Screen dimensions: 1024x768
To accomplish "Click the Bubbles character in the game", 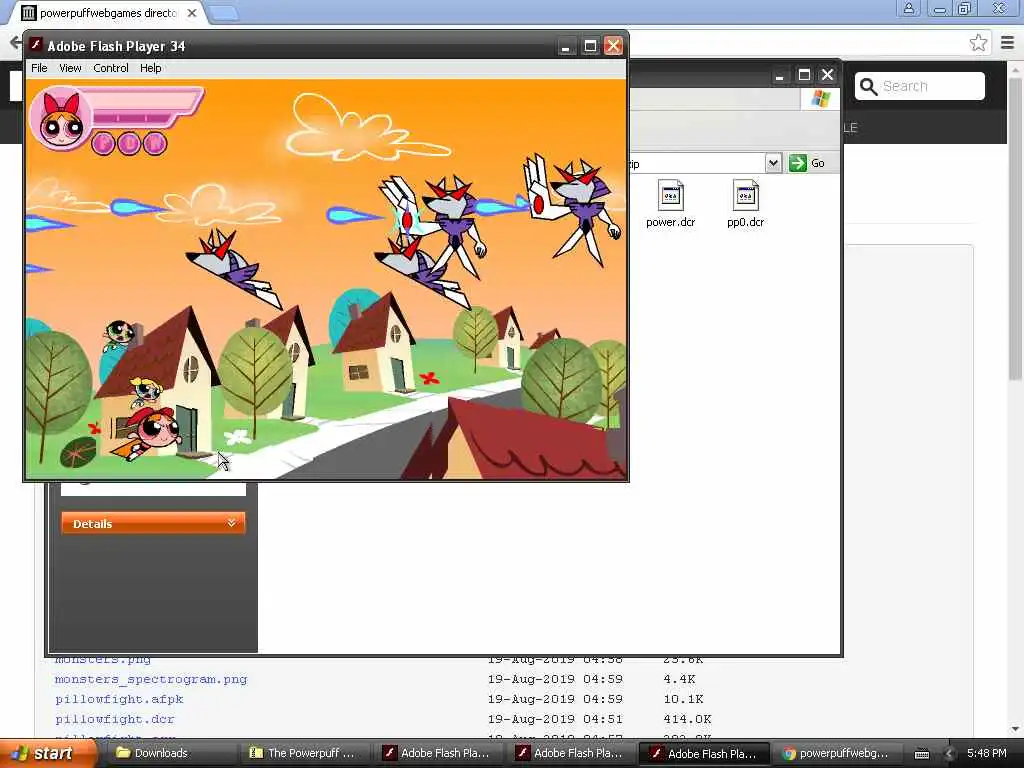I will tap(146, 391).
